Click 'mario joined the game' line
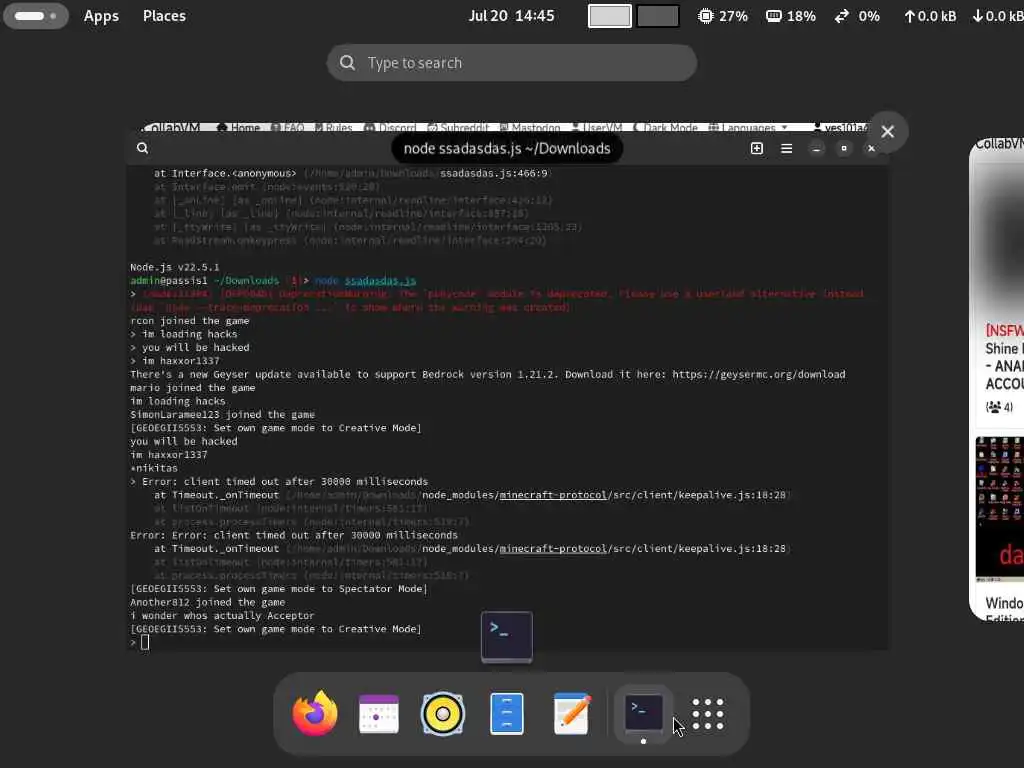1024x768 pixels. (x=193, y=388)
